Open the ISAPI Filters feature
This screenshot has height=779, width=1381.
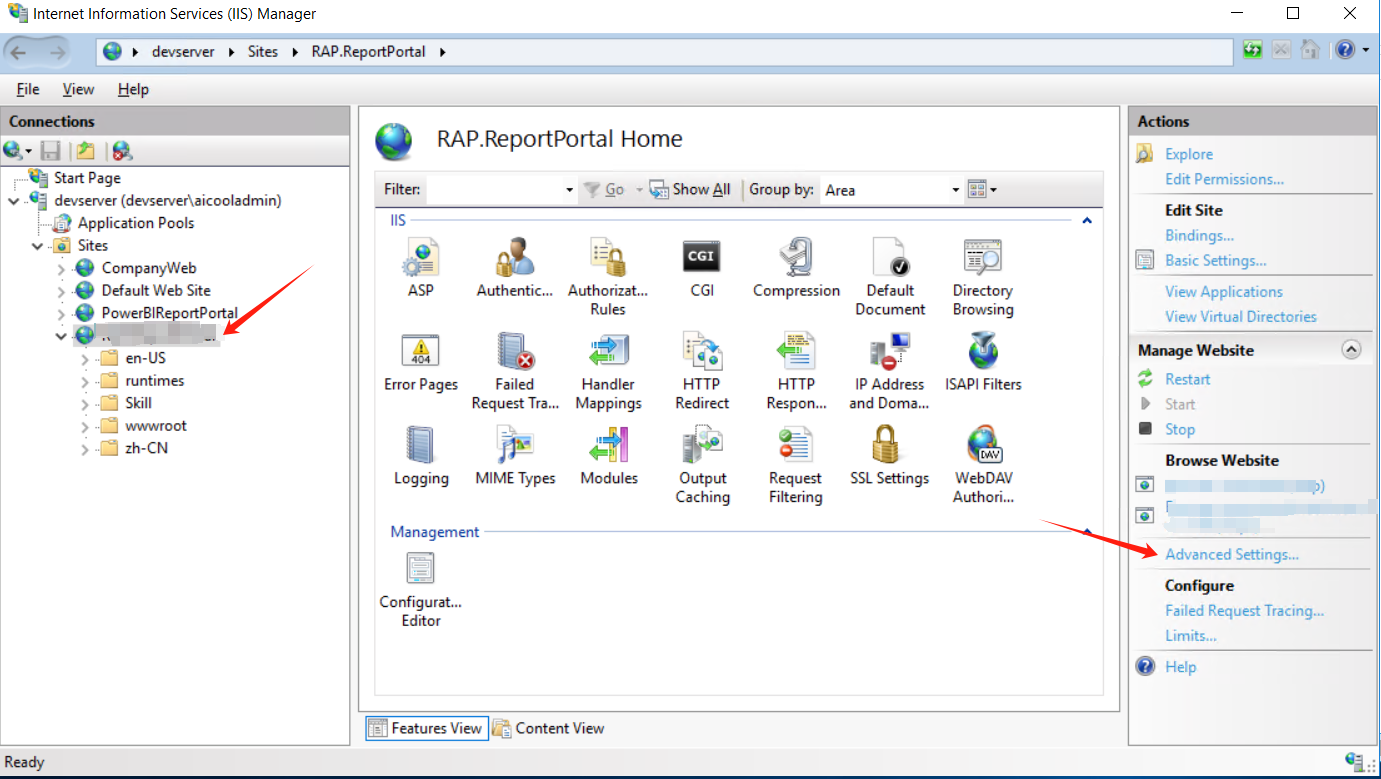click(x=983, y=363)
